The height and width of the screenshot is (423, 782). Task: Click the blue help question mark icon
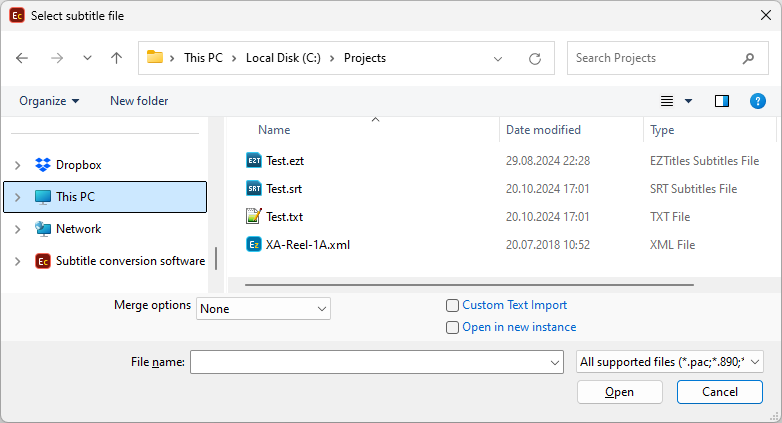757,101
